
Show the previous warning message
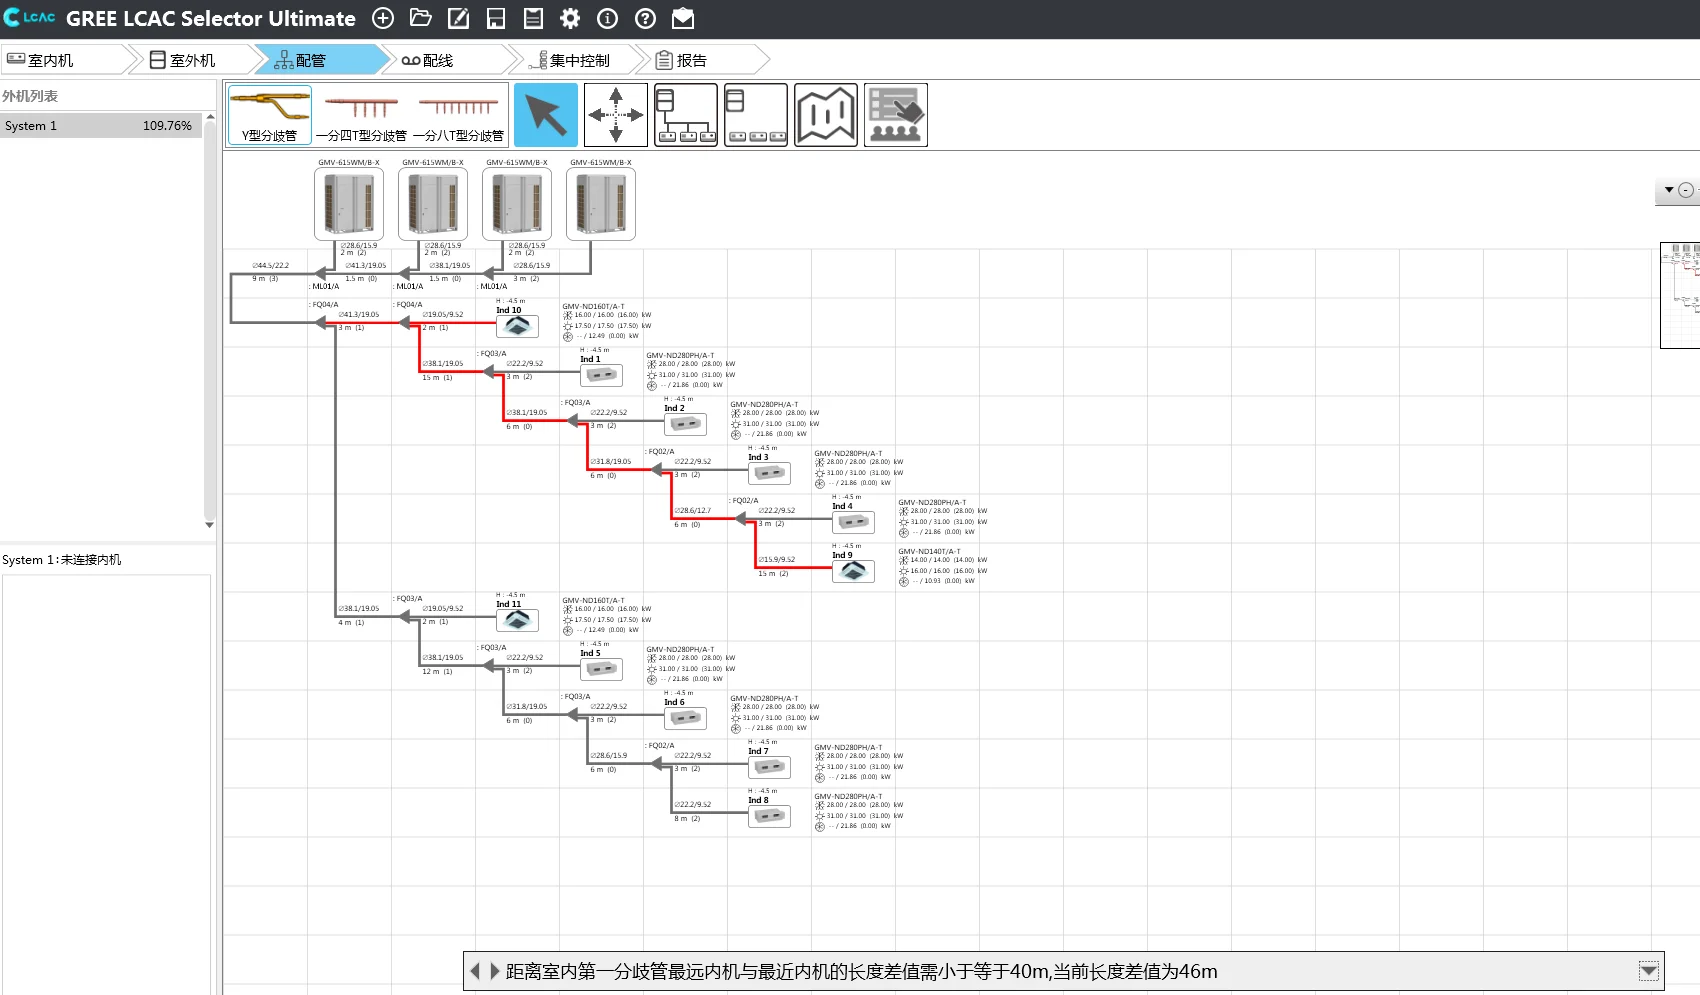pyautogui.click(x=475, y=971)
